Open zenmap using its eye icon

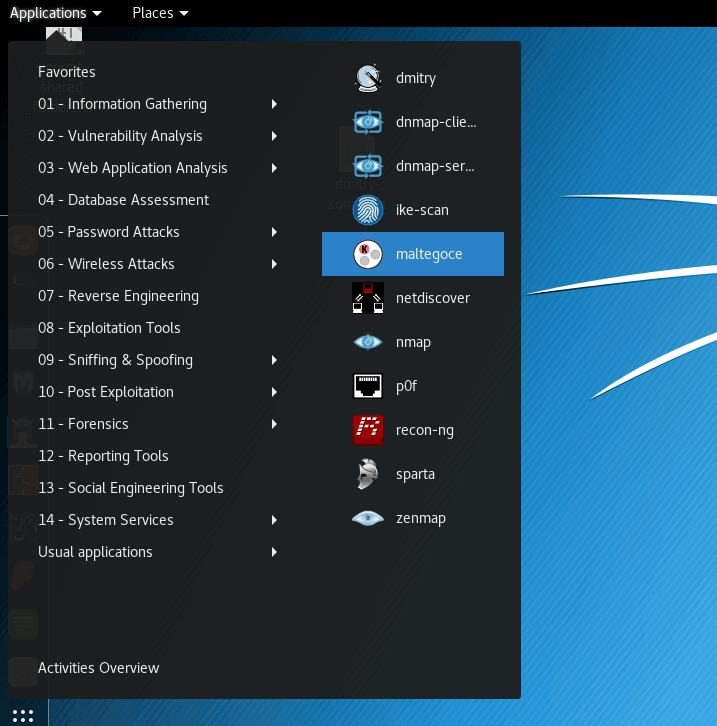368,518
